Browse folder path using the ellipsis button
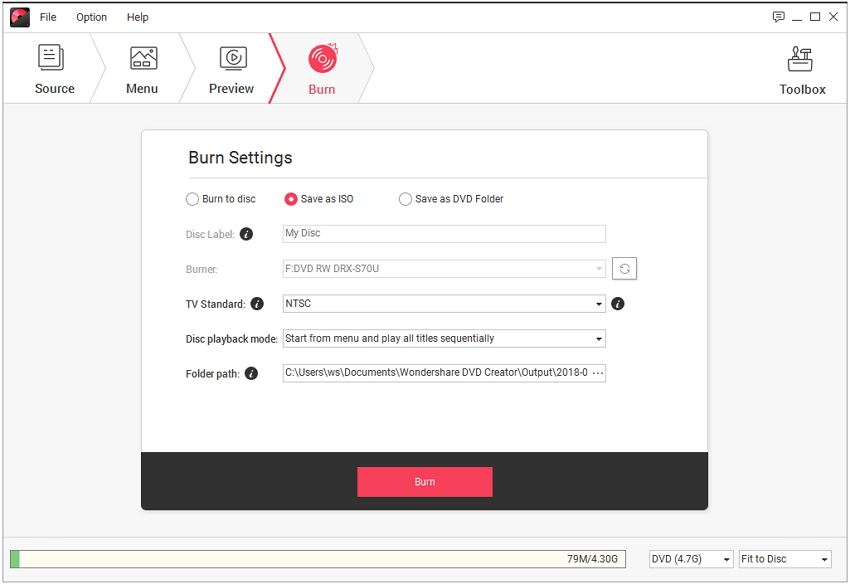The image size is (850, 584). click(597, 373)
